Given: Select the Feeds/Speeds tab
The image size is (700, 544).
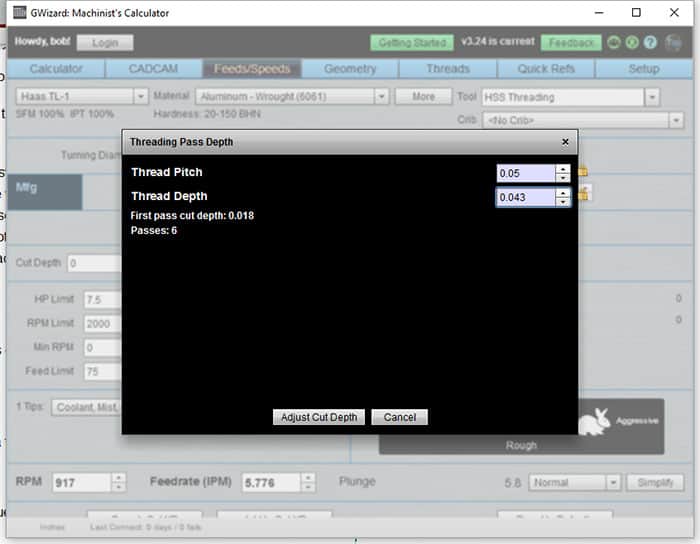Looking at the screenshot, I should click(252, 69).
